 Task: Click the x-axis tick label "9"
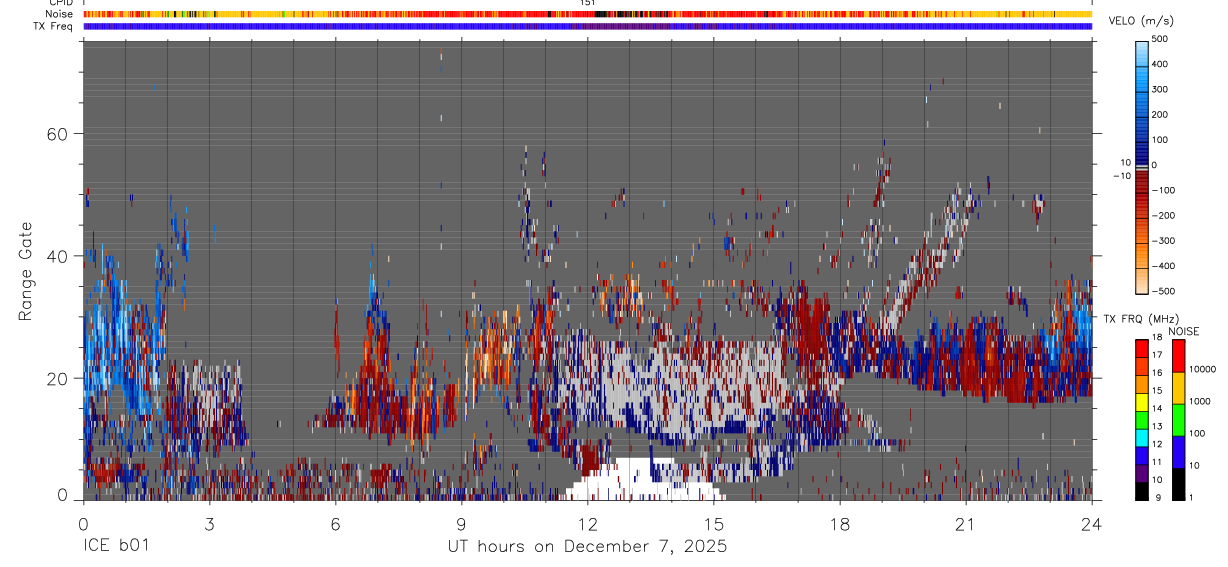pyautogui.click(x=461, y=523)
